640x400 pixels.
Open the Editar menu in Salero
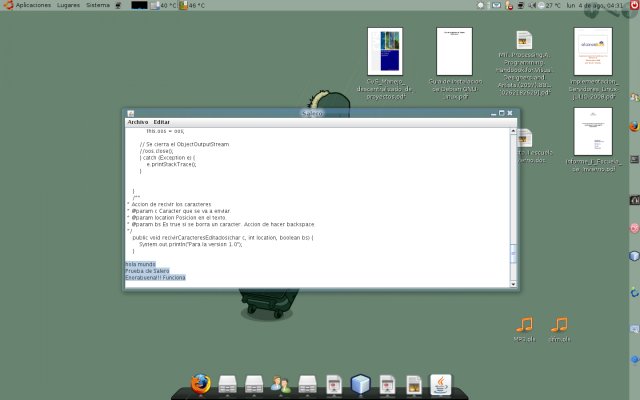pos(161,122)
